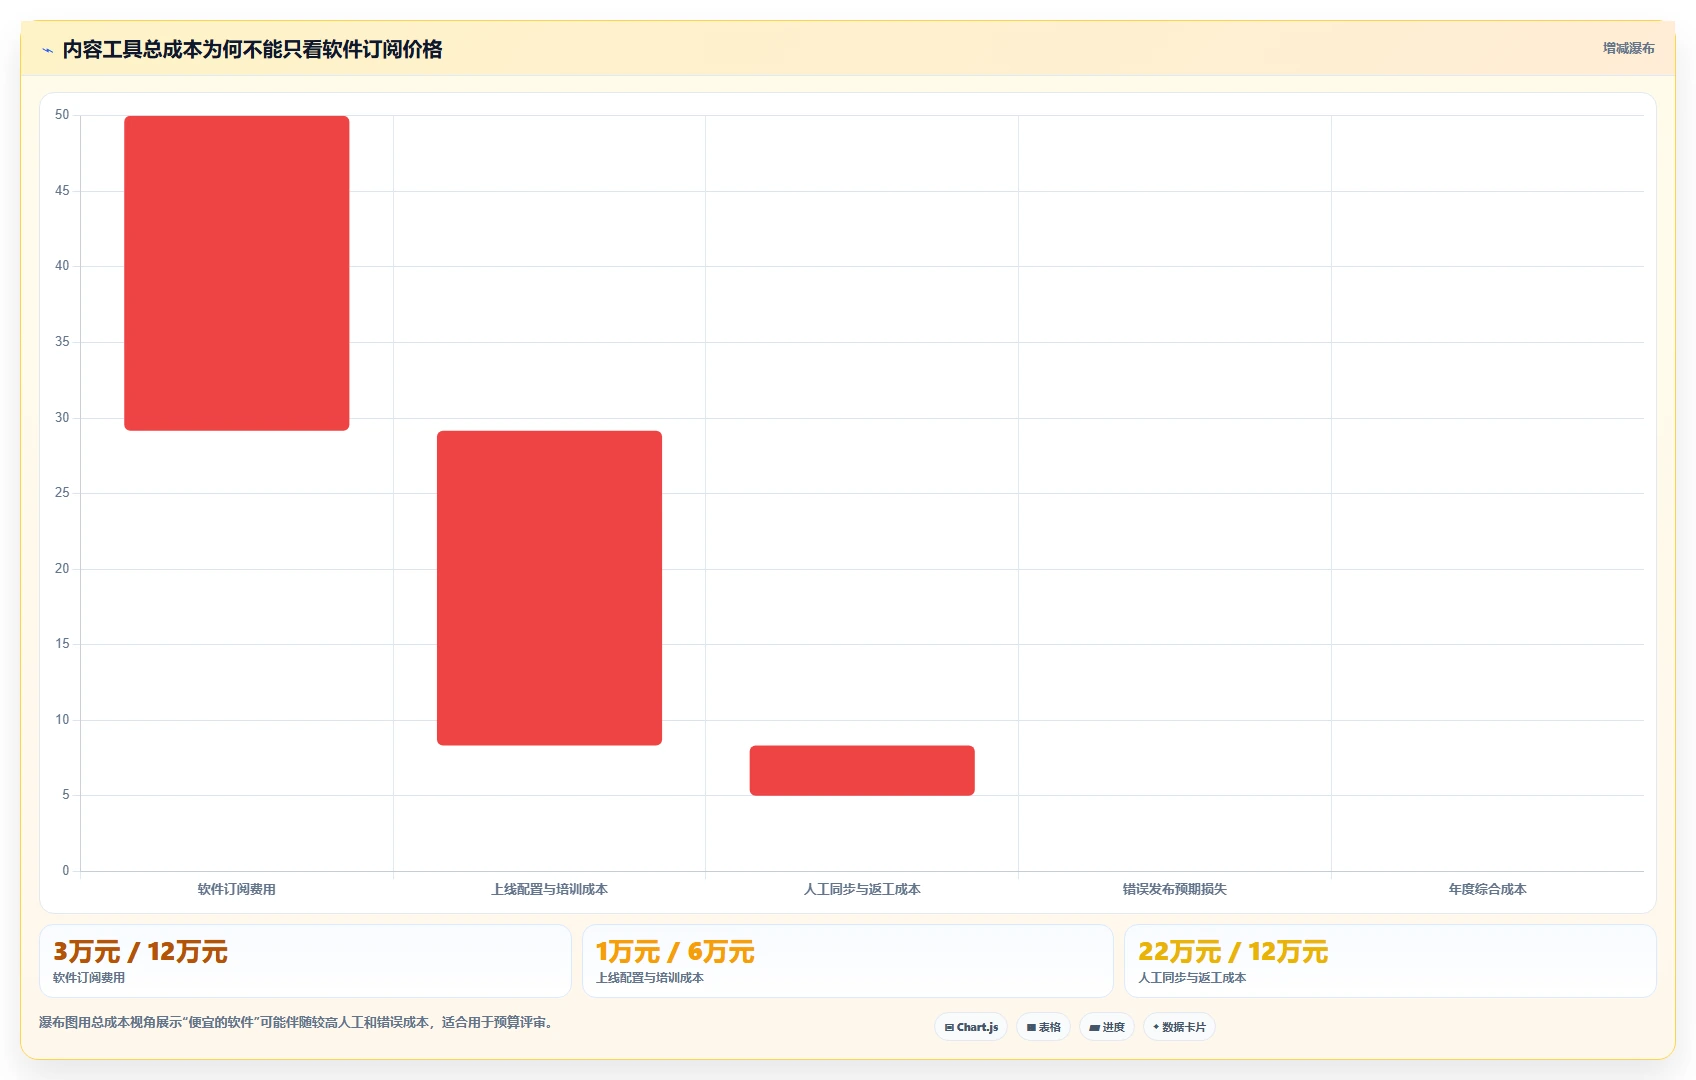Click y-axis value 50

pyautogui.click(x=62, y=115)
